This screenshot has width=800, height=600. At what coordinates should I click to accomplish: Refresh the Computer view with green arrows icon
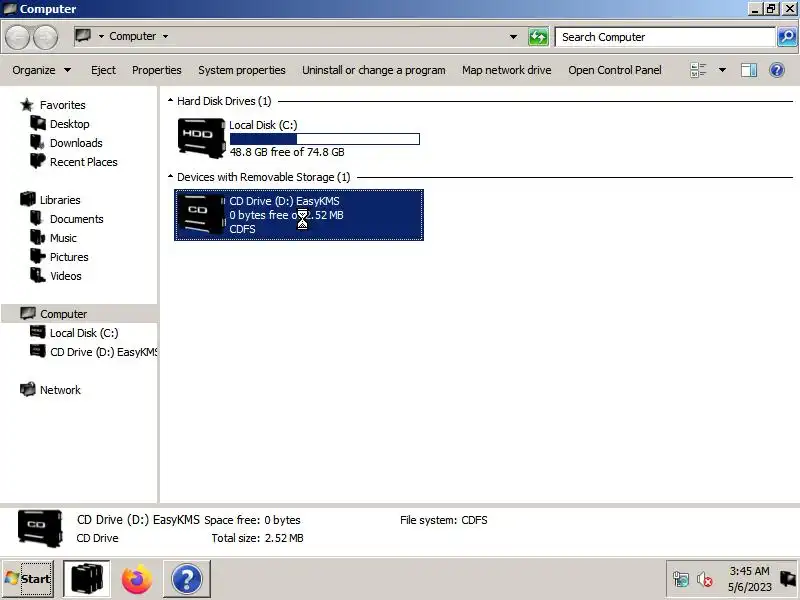pos(538,37)
